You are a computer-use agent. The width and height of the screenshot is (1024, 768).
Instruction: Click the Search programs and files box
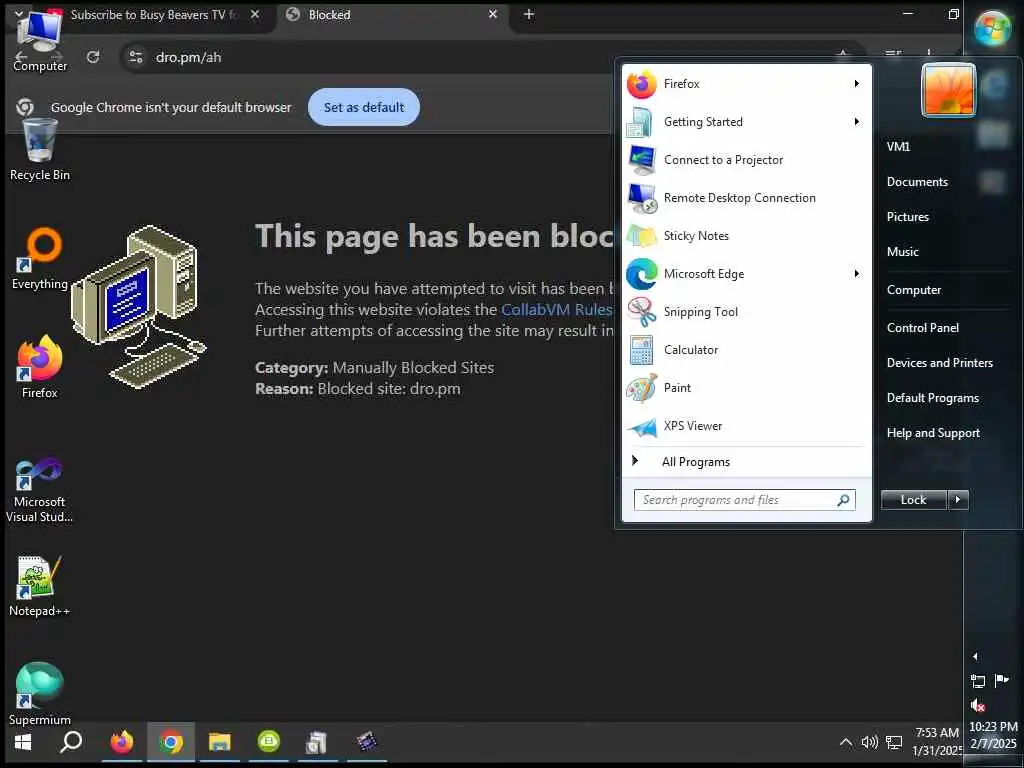[x=744, y=500]
